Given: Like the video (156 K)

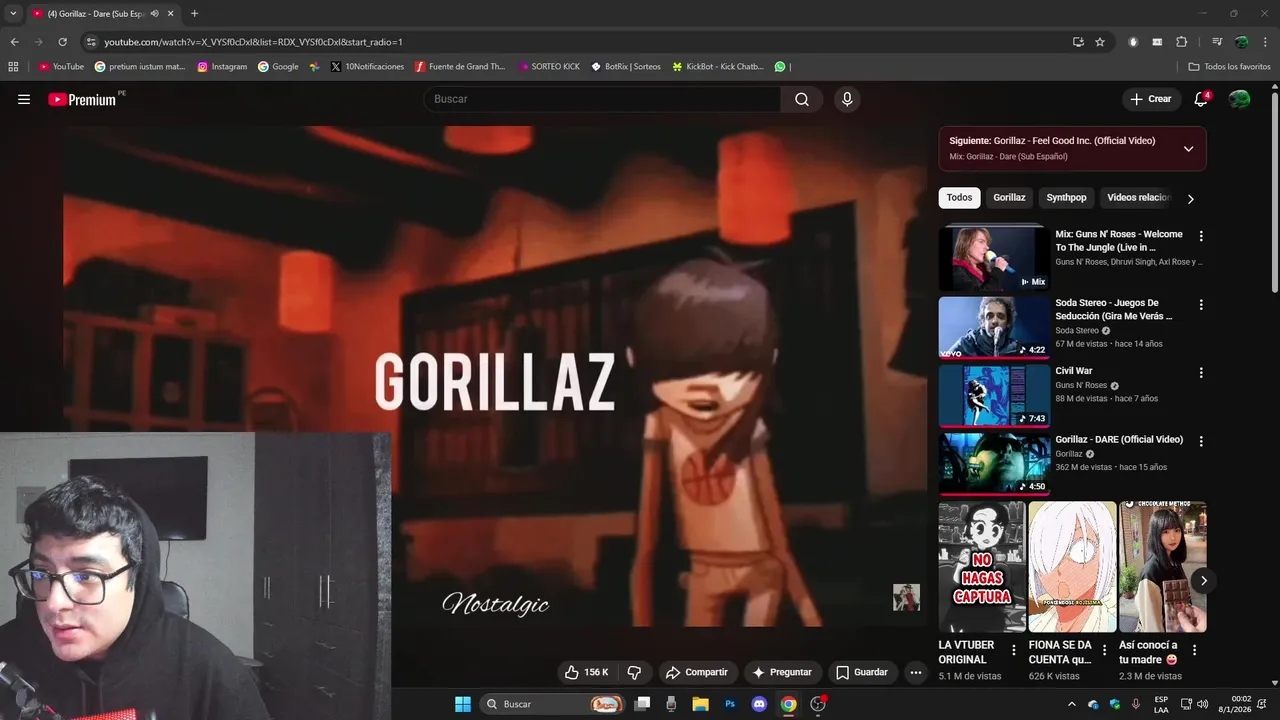Looking at the screenshot, I should pyautogui.click(x=586, y=672).
